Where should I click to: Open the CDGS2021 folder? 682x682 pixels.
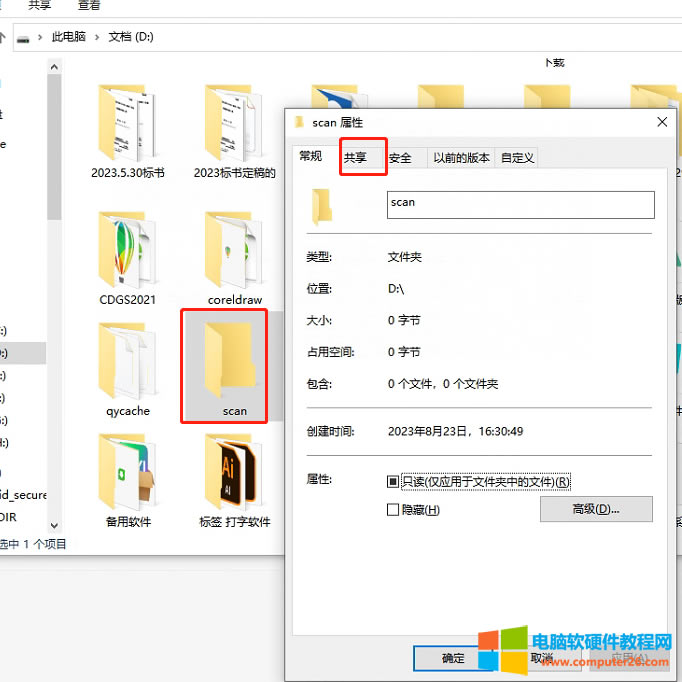pos(127,258)
